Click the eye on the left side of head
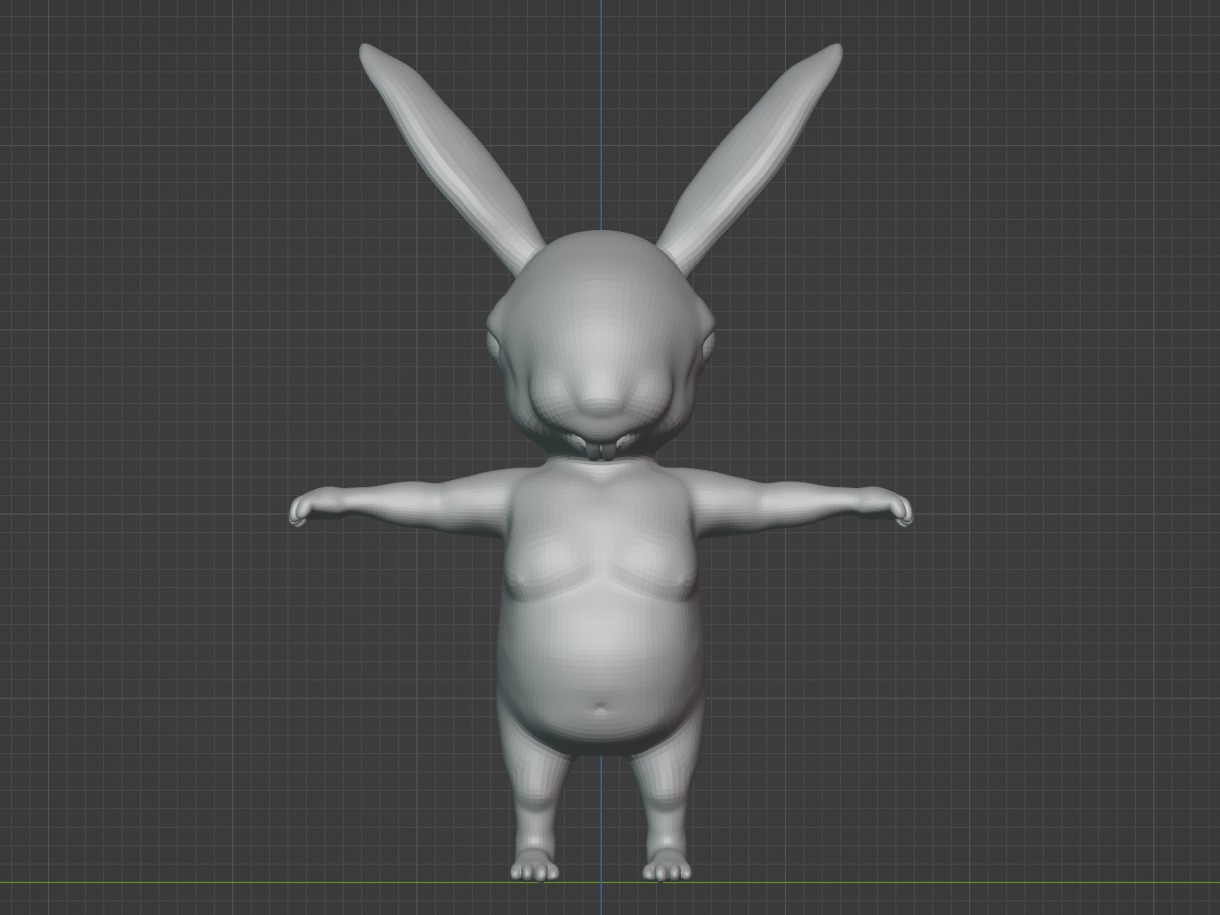The width and height of the screenshot is (1220, 915). pyautogui.click(x=492, y=345)
